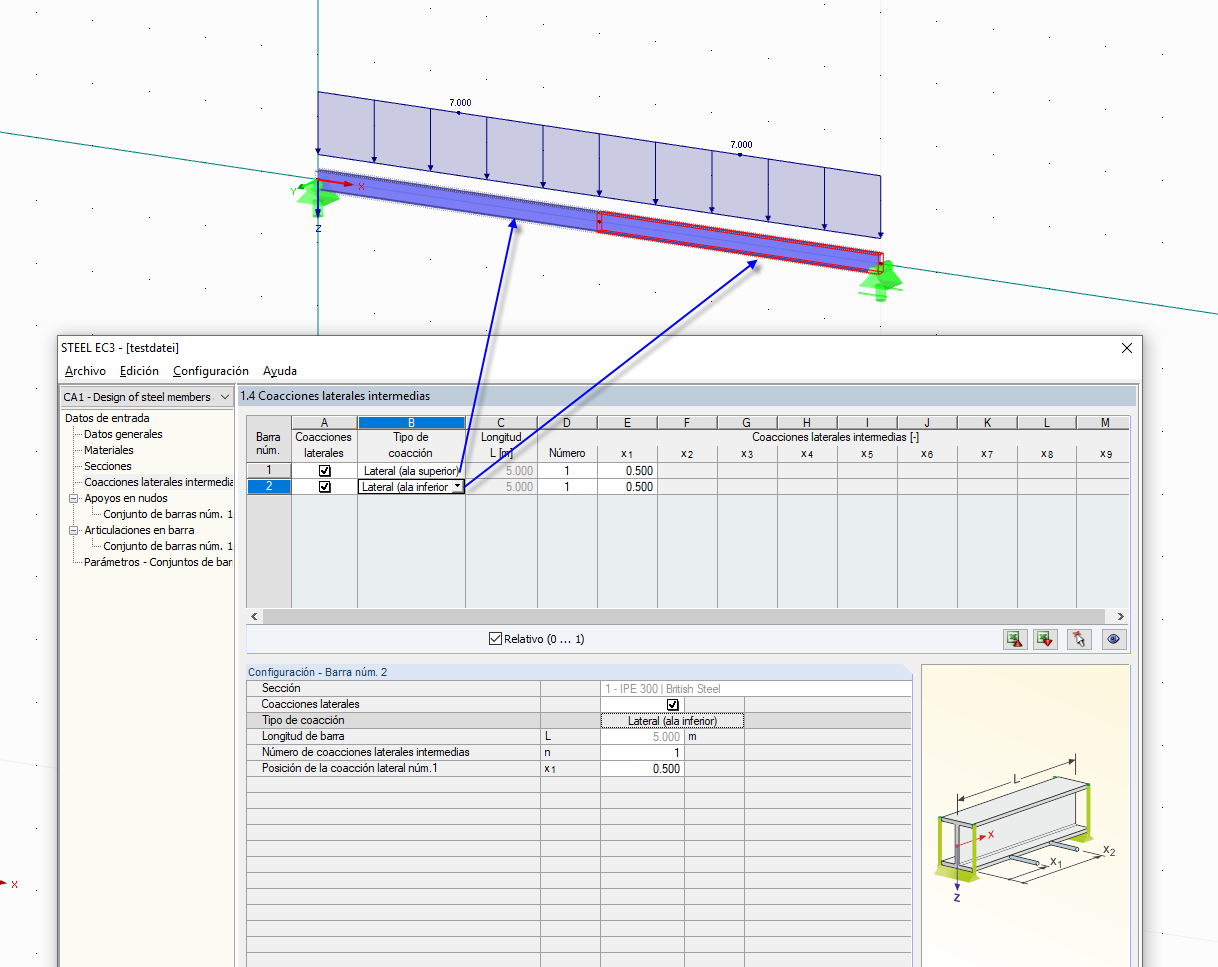Open the Archivo menu
Viewport: 1218px width, 967px height.
tap(85, 371)
